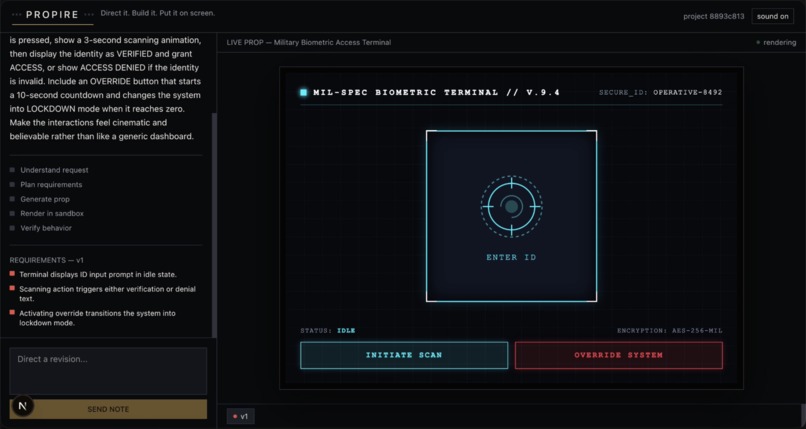
Task: Focus the Direct a revision input
Action: coord(108,371)
